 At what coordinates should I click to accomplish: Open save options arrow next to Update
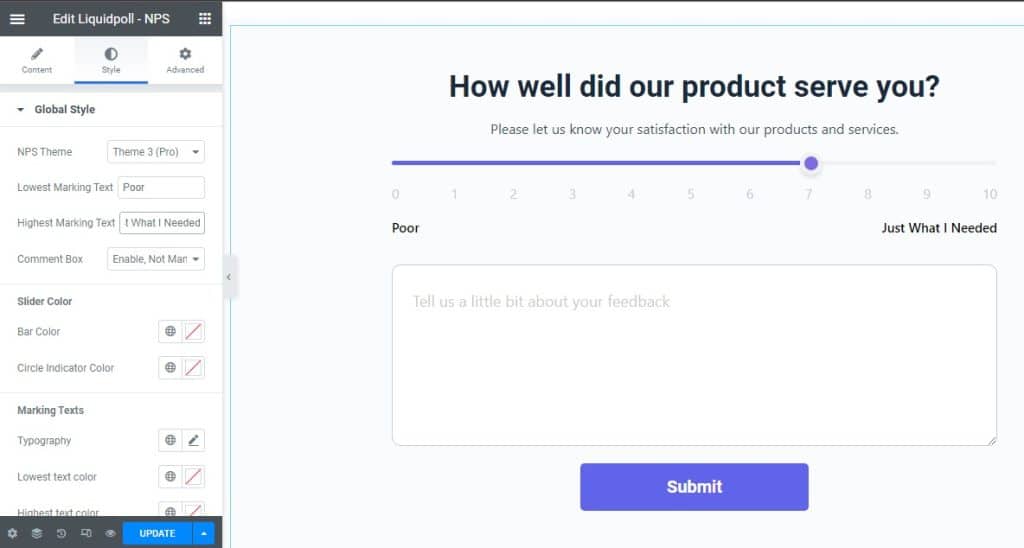tap(204, 533)
